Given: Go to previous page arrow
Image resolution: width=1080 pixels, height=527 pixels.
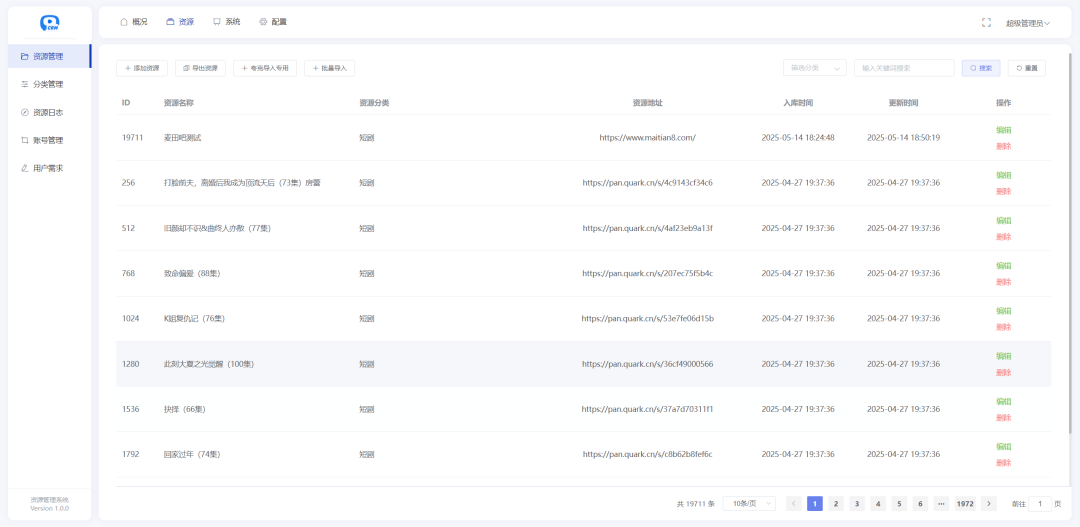Looking at the screenshot, I should pos(793,504).
